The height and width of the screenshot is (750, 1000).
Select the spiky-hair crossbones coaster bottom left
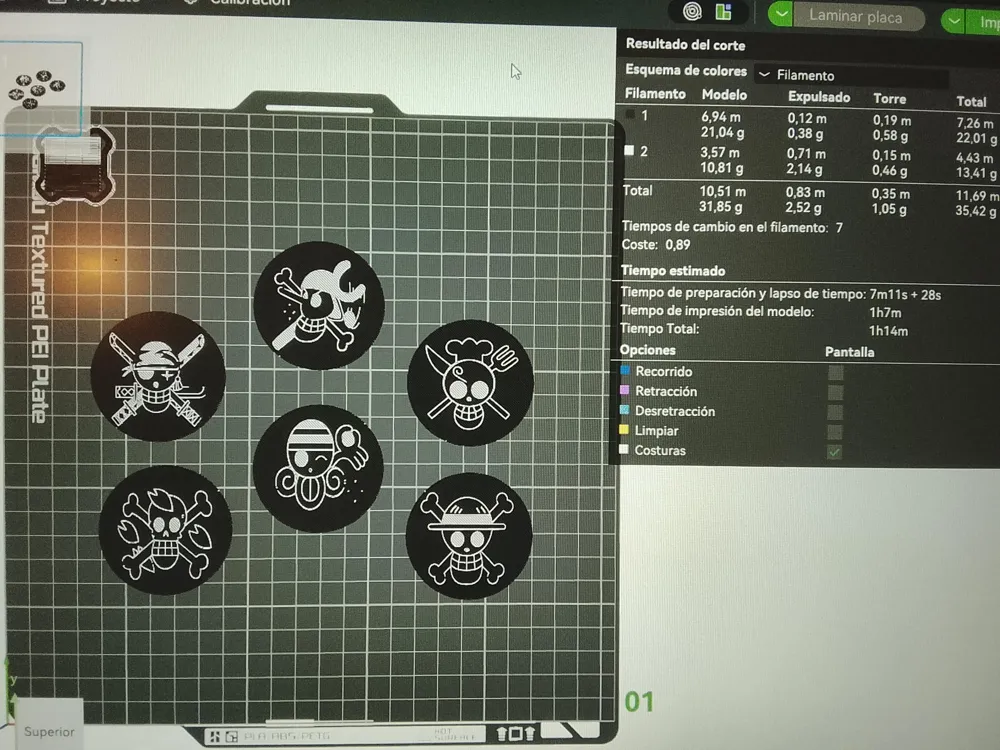(x=165, y=531)
